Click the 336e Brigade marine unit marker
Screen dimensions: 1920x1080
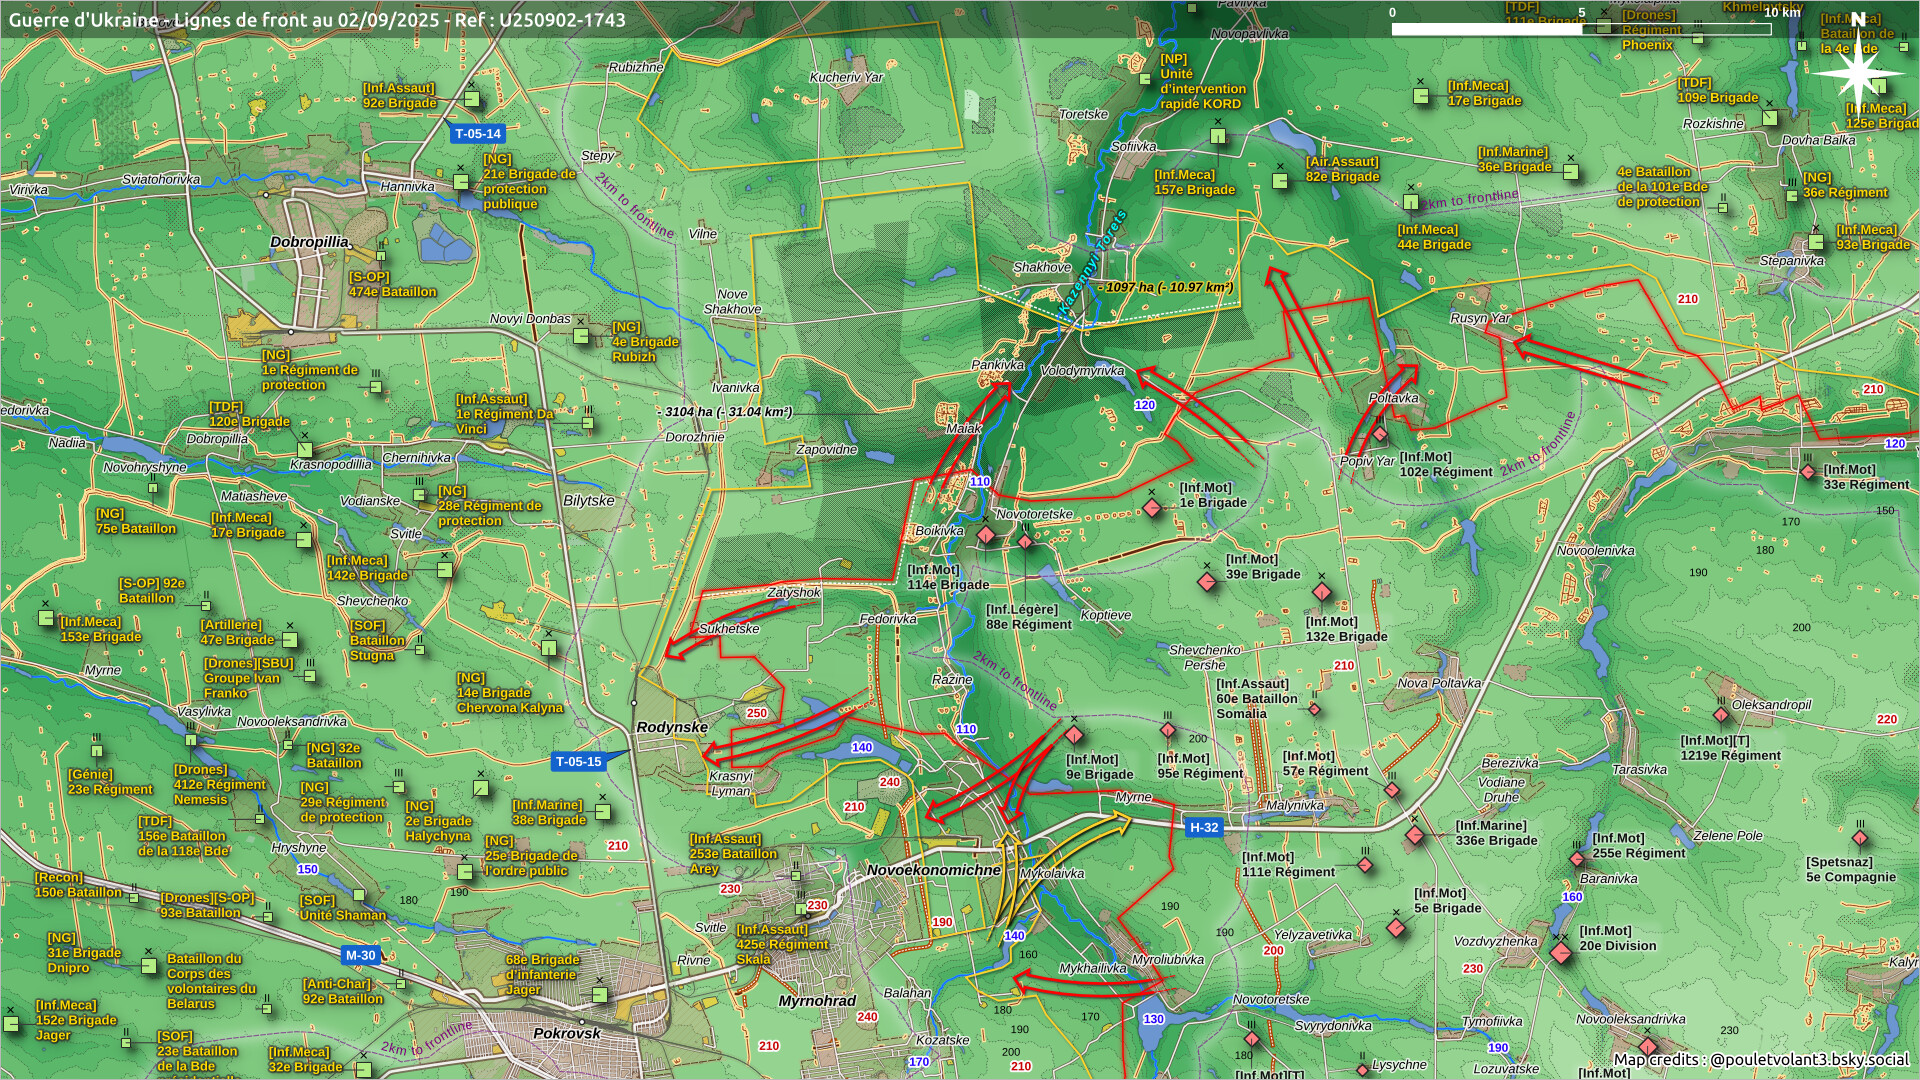tap(1414, 835)
